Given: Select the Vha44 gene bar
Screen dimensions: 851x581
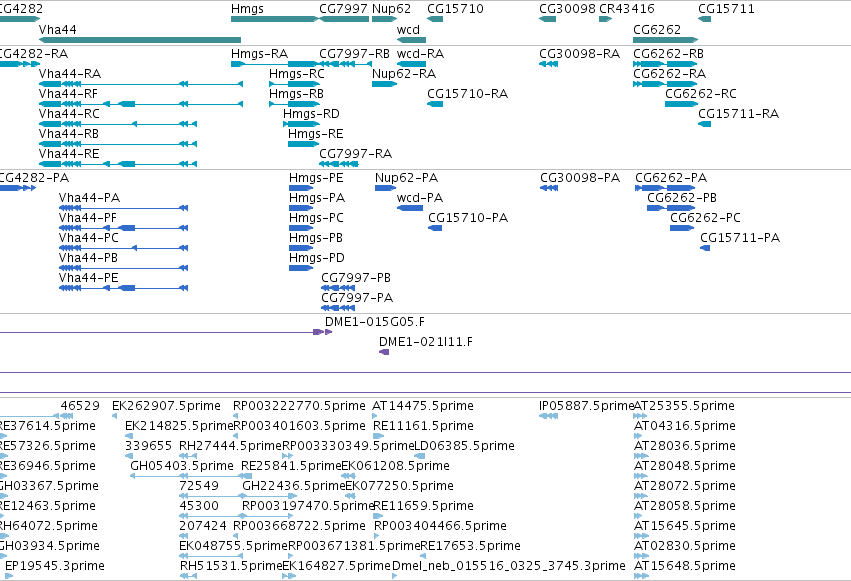Looking at the screenshot, I should click(140, 40).
